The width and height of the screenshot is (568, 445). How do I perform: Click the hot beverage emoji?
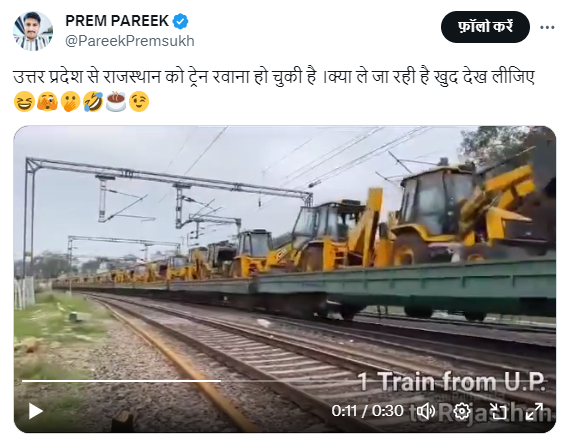116,102
